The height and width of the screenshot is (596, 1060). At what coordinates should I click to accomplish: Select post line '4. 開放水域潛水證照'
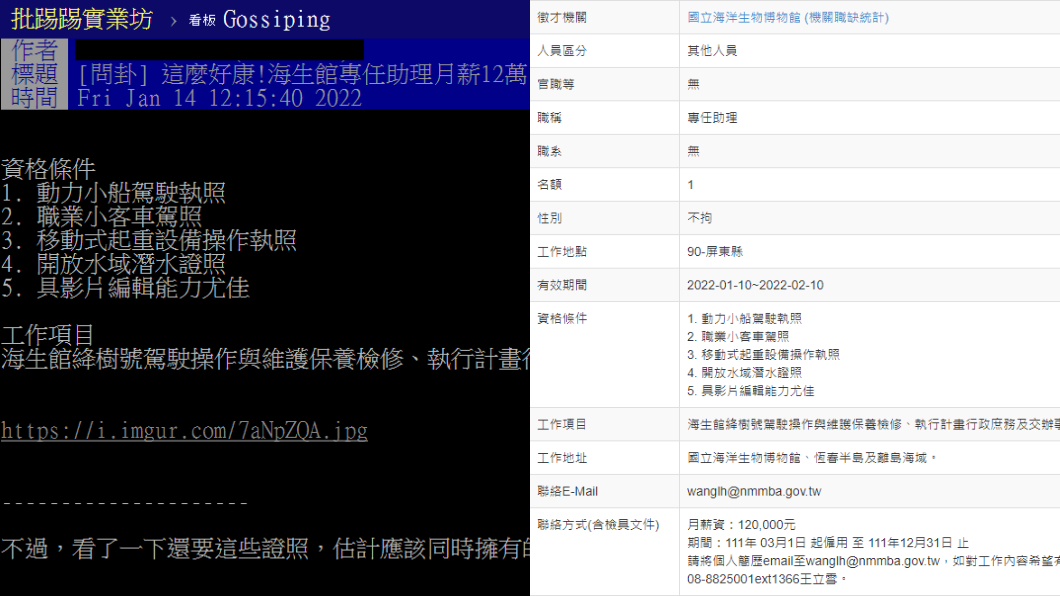113,264
